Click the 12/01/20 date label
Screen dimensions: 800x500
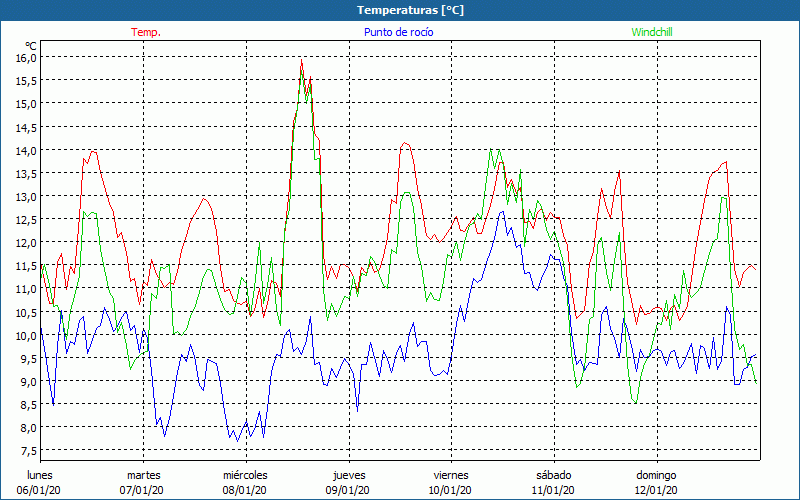click(656, 490)
